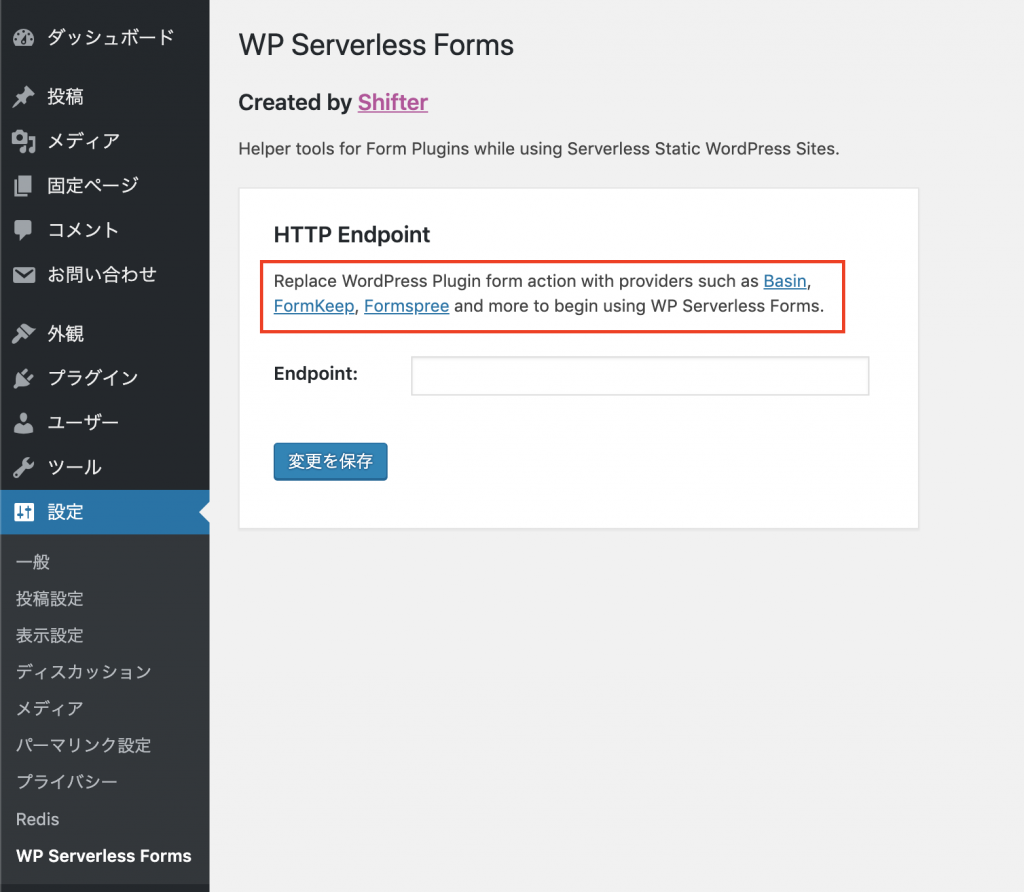Select the 設定 menu label
The image size is (1024, 892).
tap(65, 512)
